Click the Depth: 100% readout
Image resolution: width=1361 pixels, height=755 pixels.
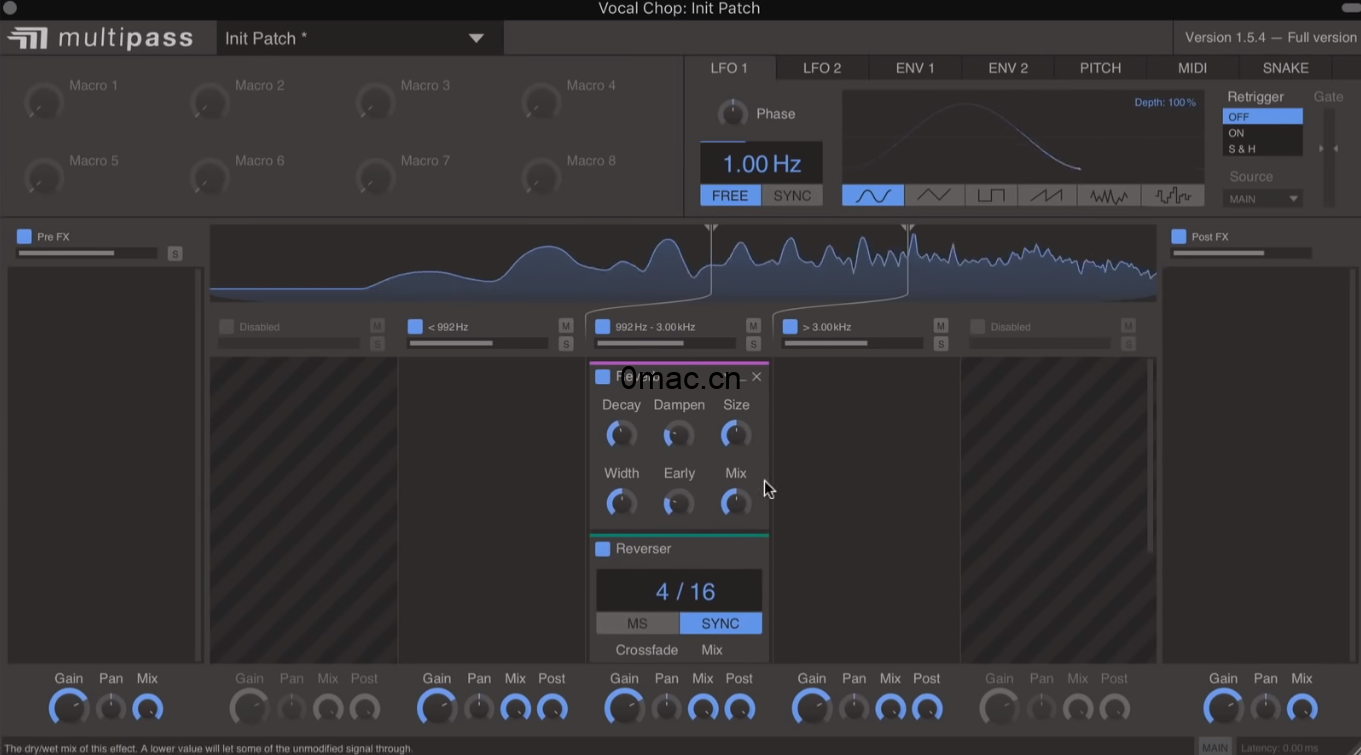coord(1165,103)
